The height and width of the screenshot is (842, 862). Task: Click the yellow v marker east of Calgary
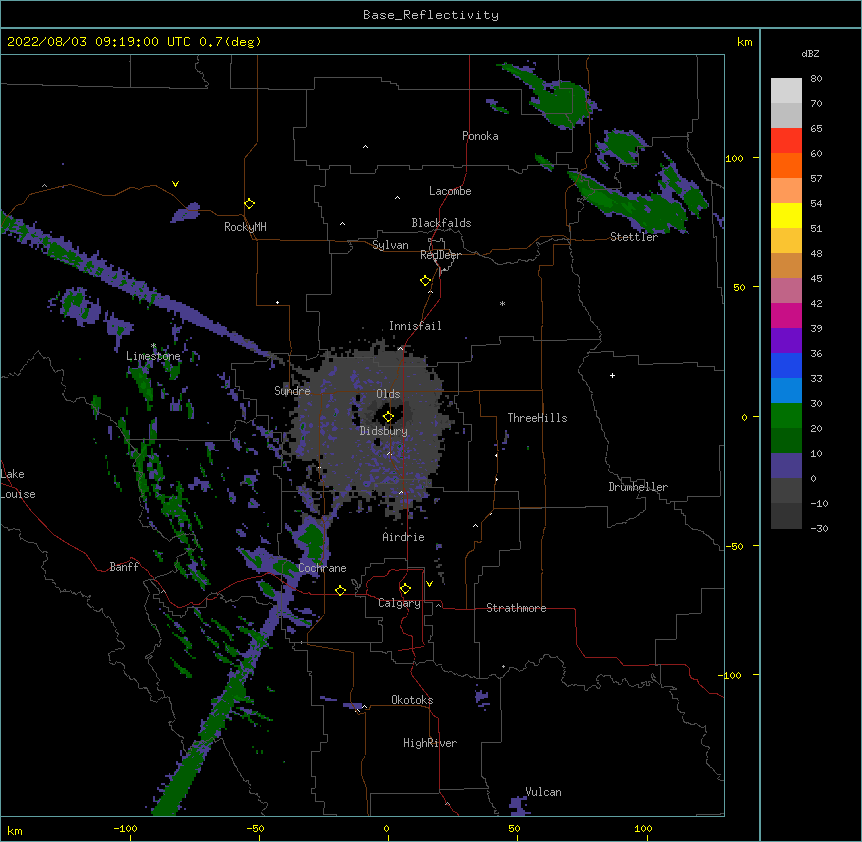coord(429,584)
